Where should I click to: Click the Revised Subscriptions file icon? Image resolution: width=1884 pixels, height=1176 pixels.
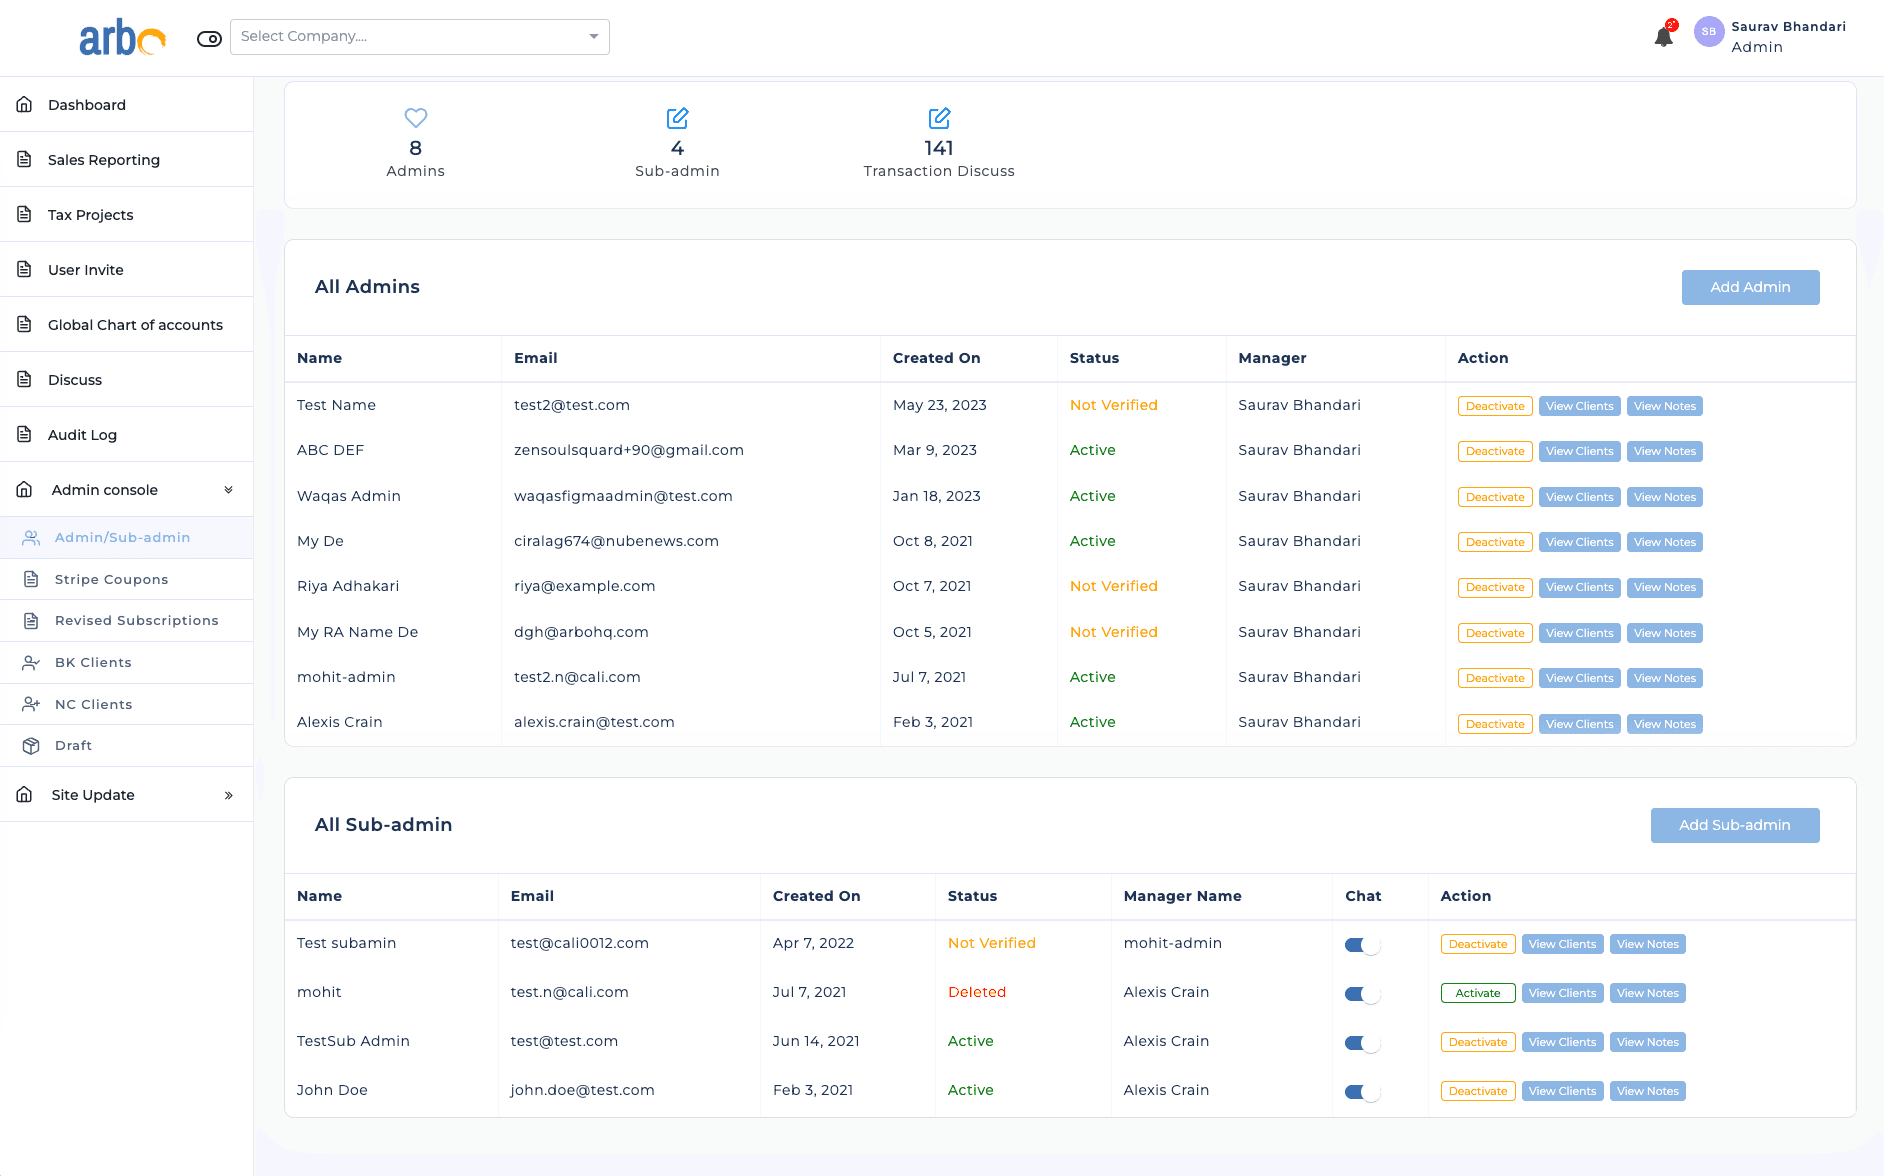click(x=31, y=621)
